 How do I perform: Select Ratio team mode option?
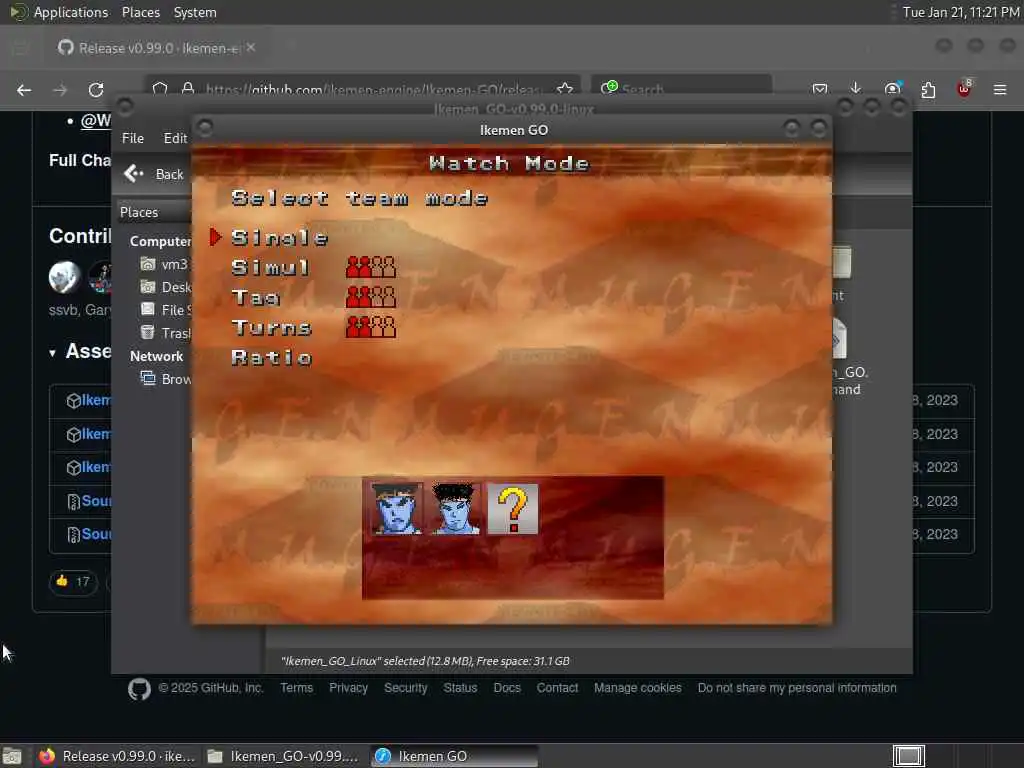click(x=272, y=357)
